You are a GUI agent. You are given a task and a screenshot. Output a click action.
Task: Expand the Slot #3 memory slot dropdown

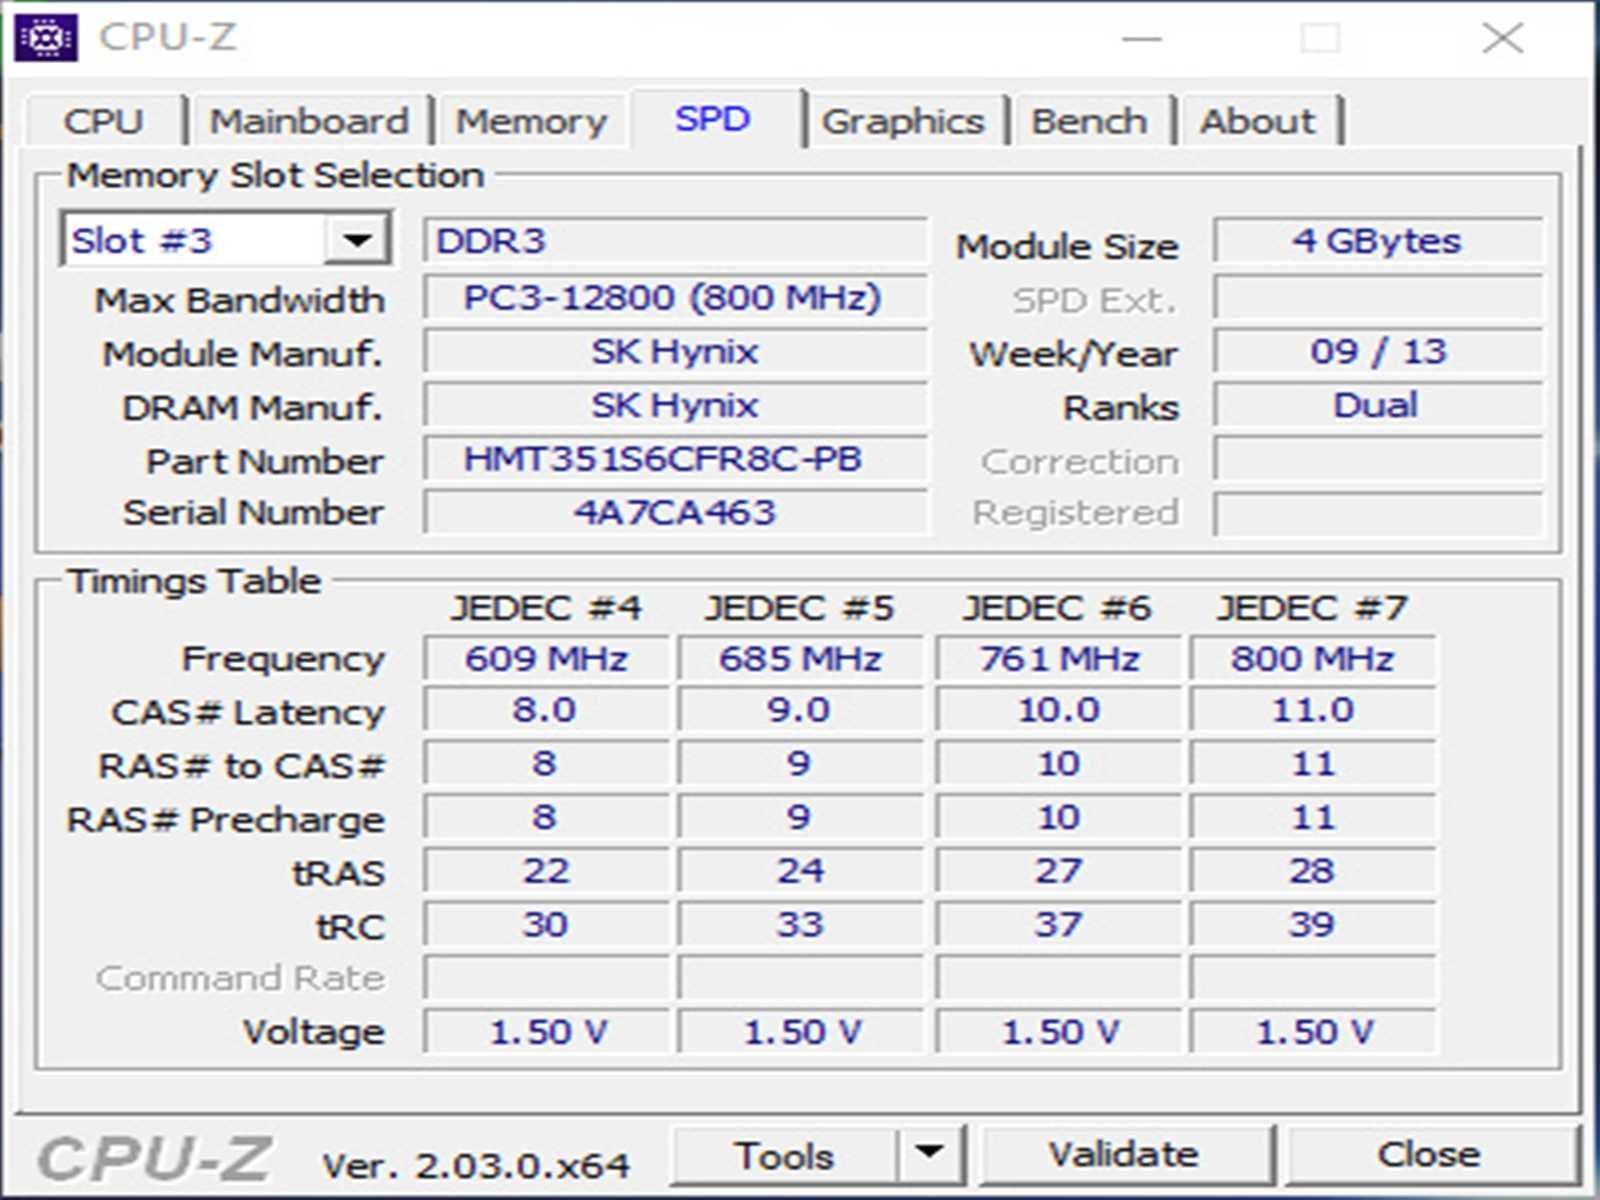[x=357, y=240]
